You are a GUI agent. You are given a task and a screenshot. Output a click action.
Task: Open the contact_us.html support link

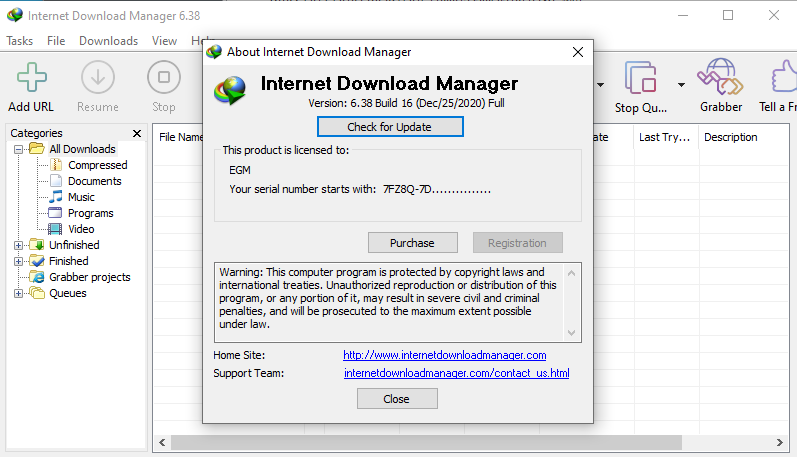pos(456,373)
